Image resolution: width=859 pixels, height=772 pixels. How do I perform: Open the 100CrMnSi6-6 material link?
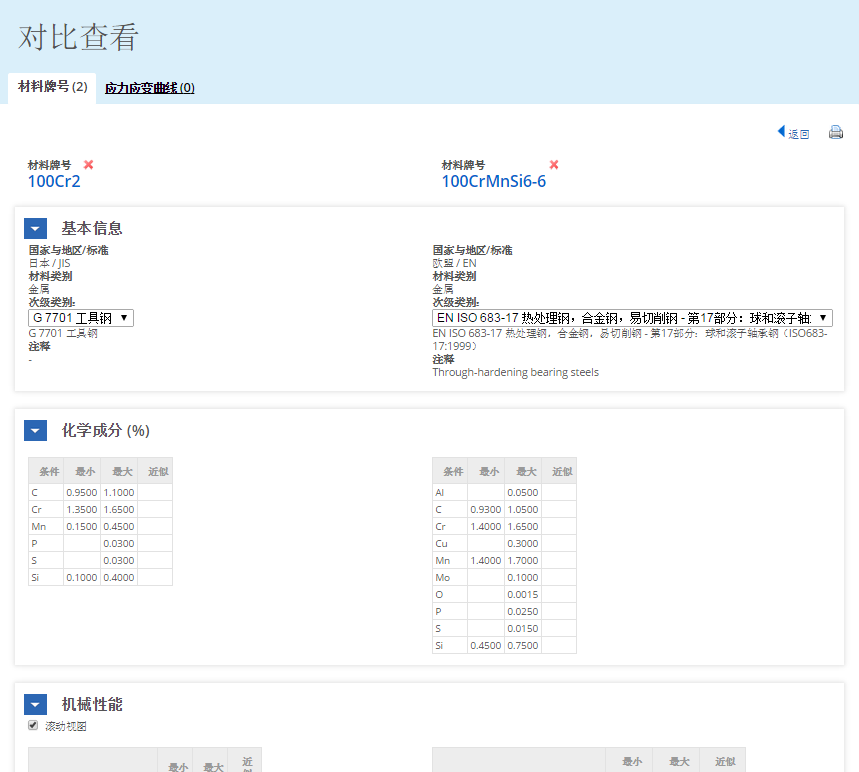point(494,181)
